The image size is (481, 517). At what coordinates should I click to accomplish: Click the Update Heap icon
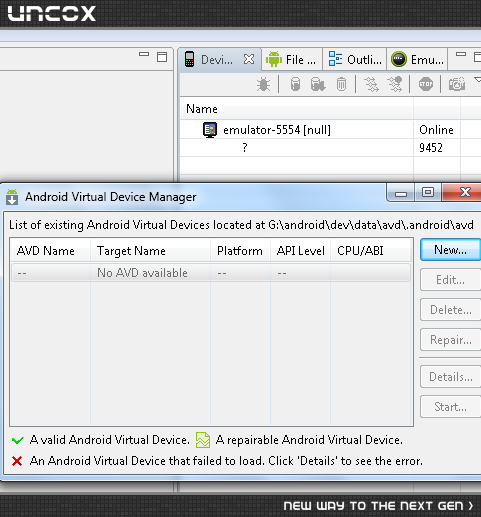[x=295, y=84]
